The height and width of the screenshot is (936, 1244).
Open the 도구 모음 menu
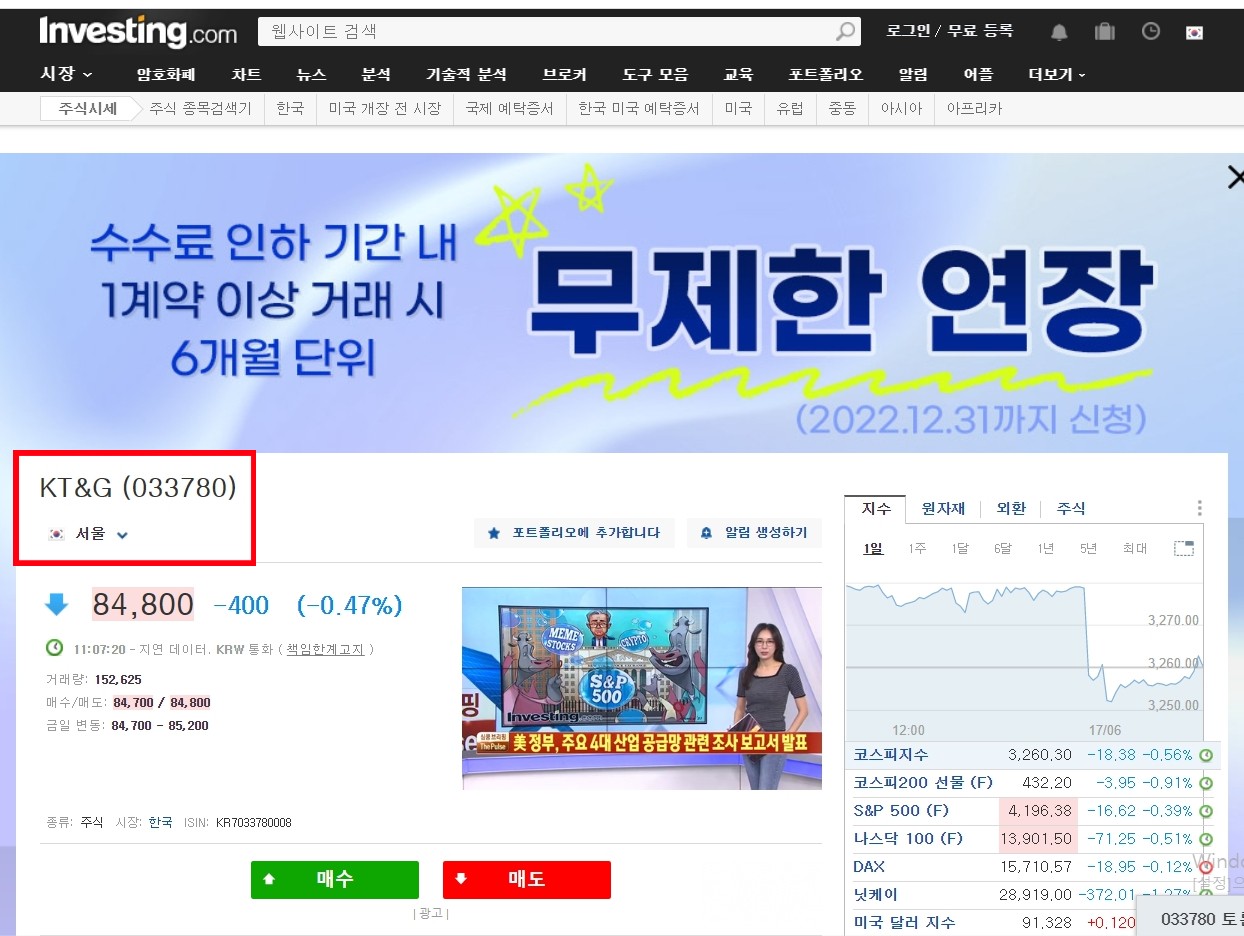(x=655, y=74)
